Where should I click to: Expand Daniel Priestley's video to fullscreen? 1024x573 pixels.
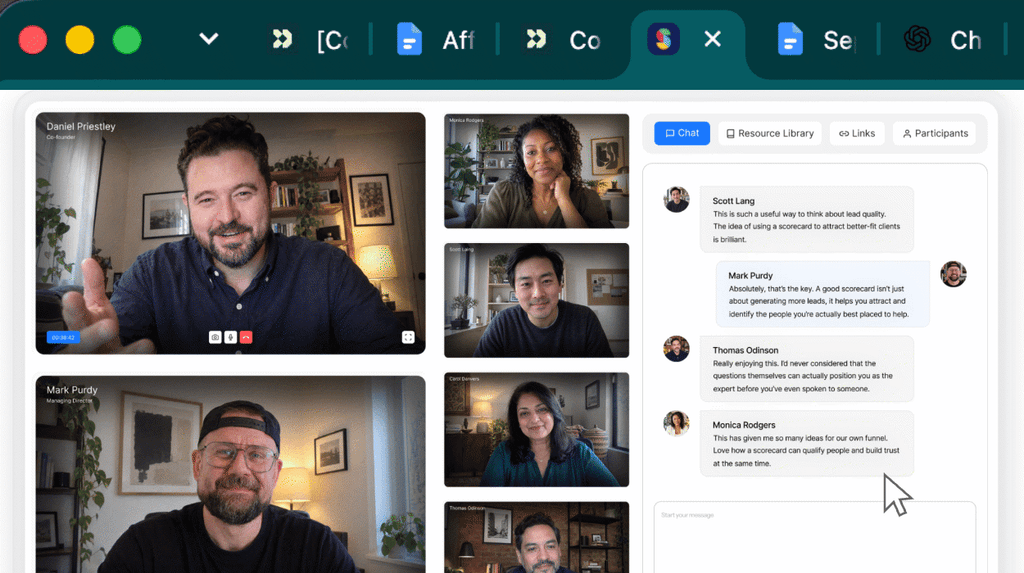408,337
